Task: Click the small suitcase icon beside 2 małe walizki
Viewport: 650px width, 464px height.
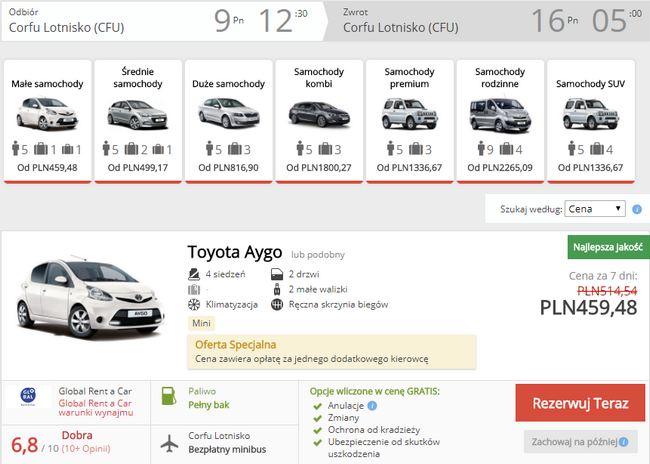Action: point(277,289)
